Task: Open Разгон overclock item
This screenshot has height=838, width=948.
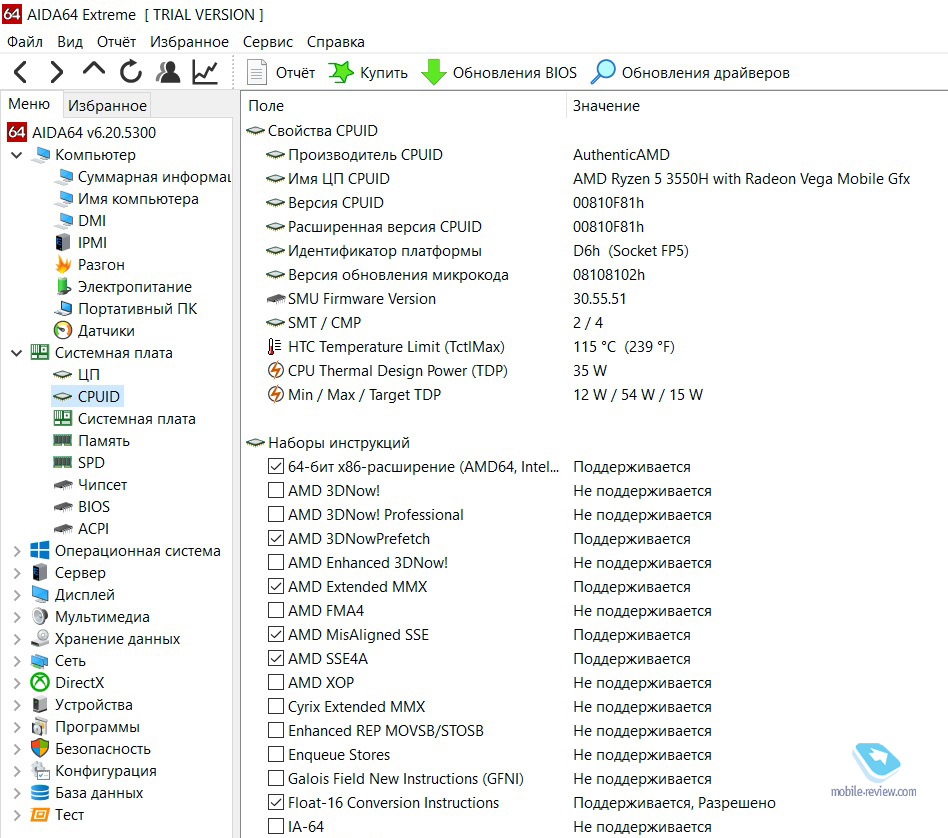Action: pyautogui.click(x=89, y=265)
